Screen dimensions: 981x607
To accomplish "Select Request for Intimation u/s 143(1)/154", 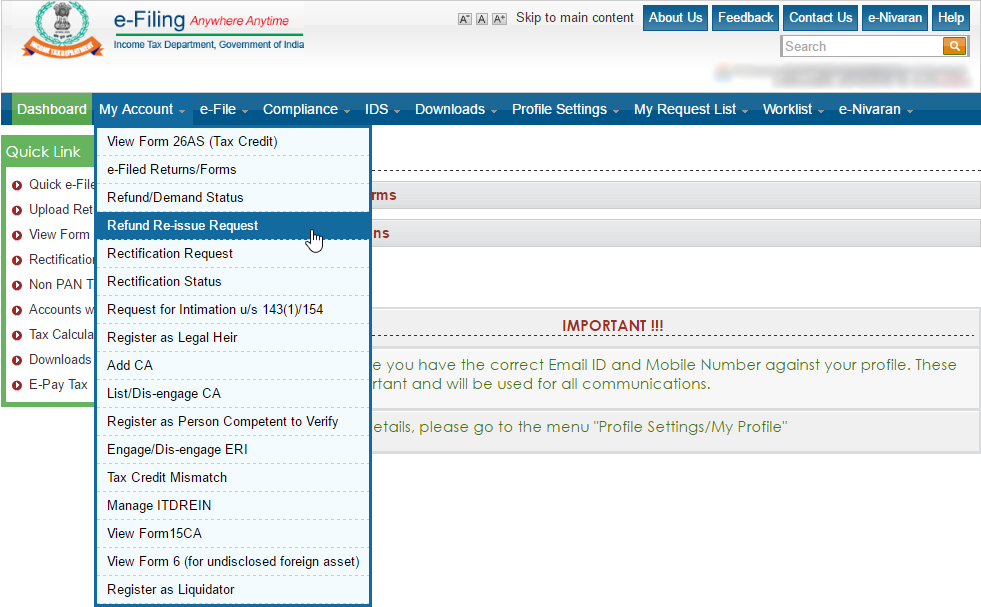I will (x=233, y=310).
